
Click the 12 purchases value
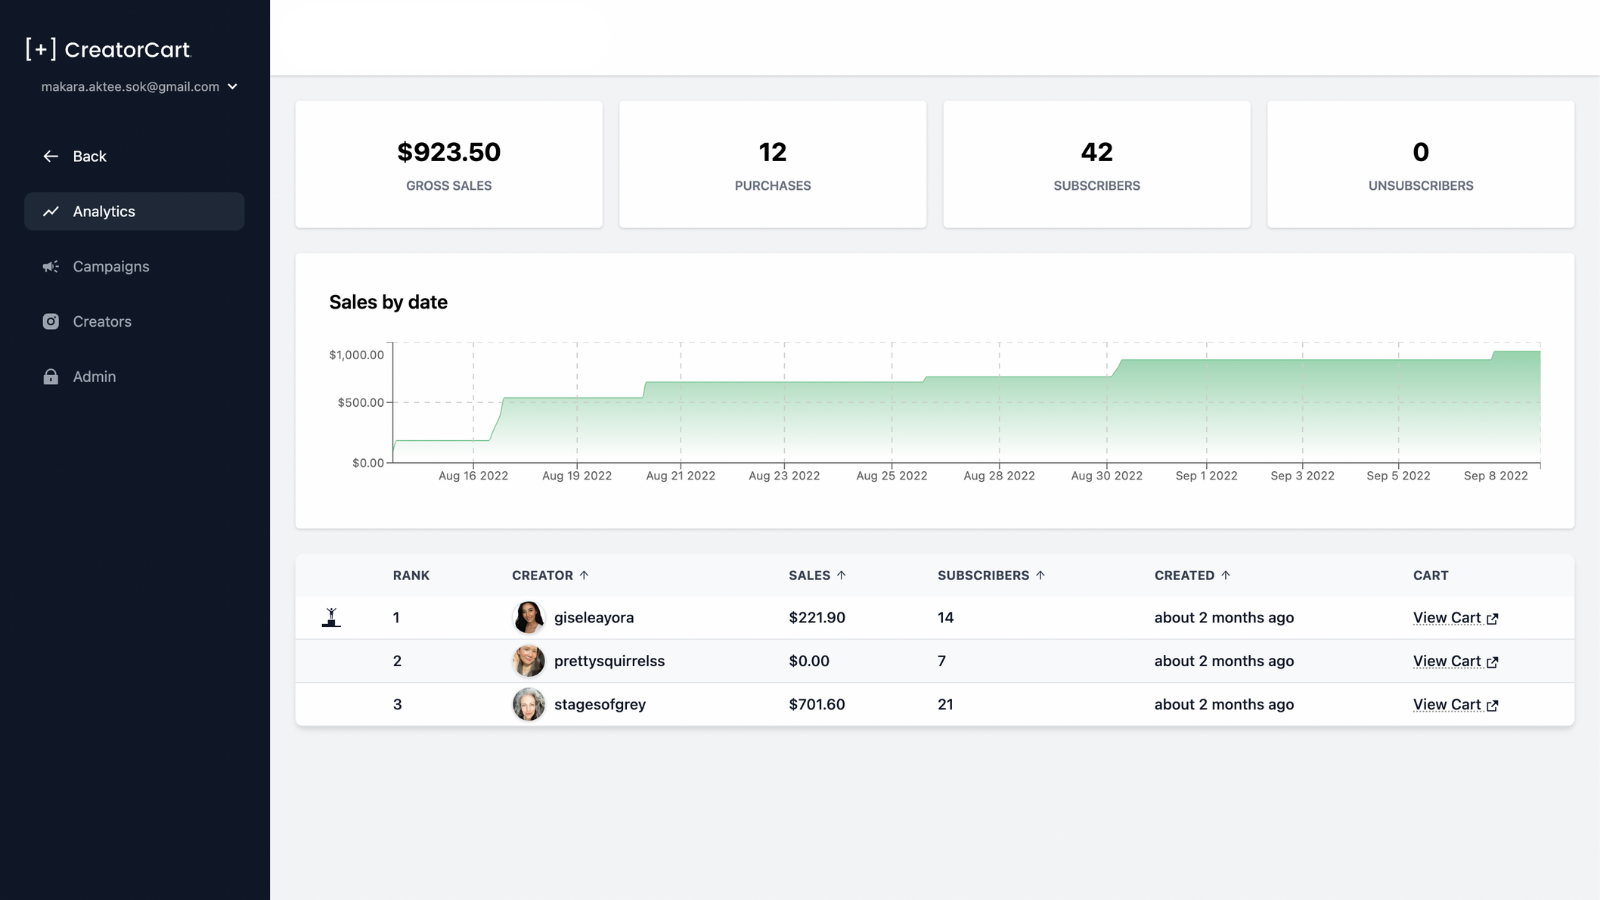773,152
